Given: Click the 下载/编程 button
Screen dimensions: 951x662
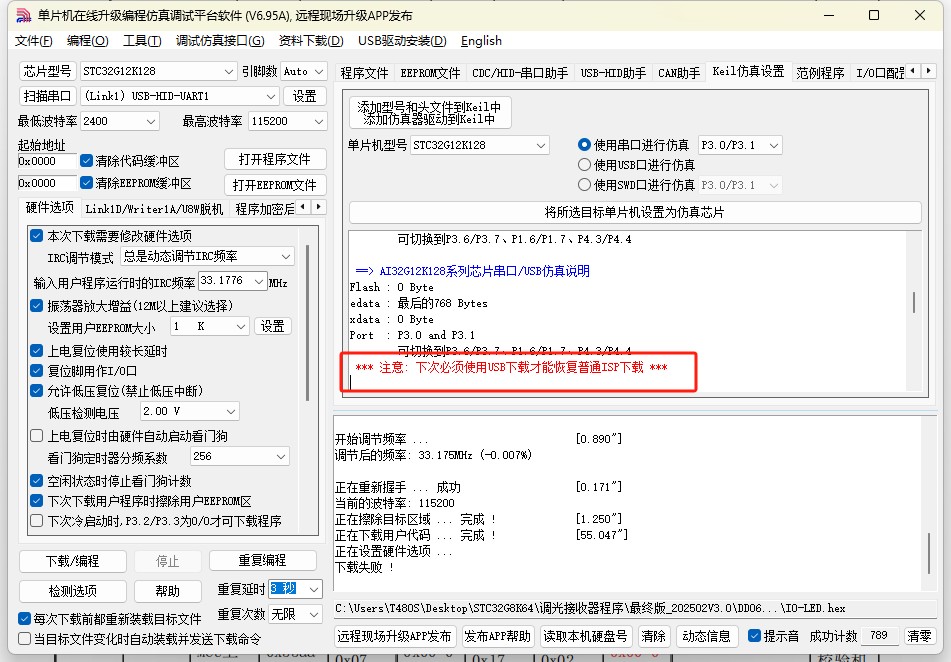Looking at the screenshot, I should click(73, 561).
